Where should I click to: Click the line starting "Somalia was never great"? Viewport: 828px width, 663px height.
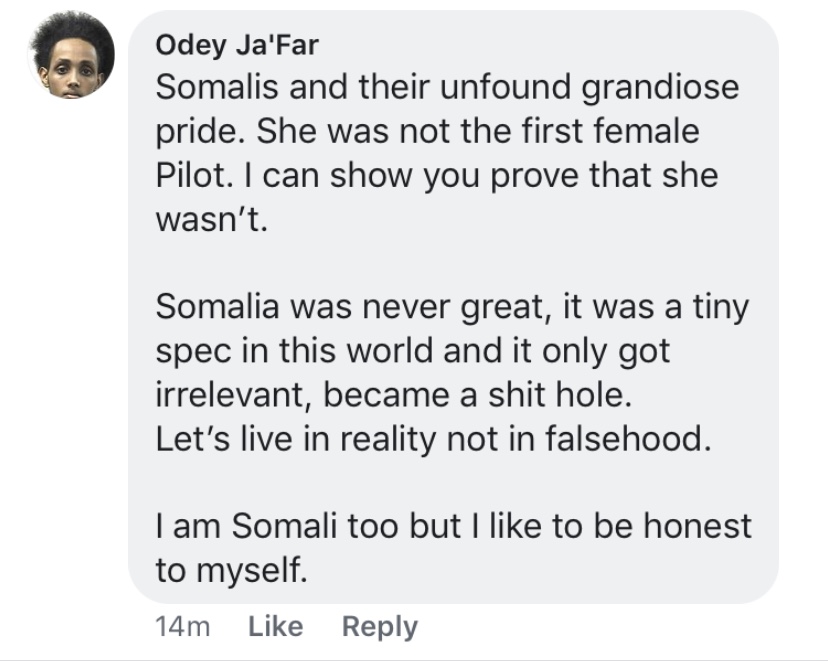click(452, 307)
